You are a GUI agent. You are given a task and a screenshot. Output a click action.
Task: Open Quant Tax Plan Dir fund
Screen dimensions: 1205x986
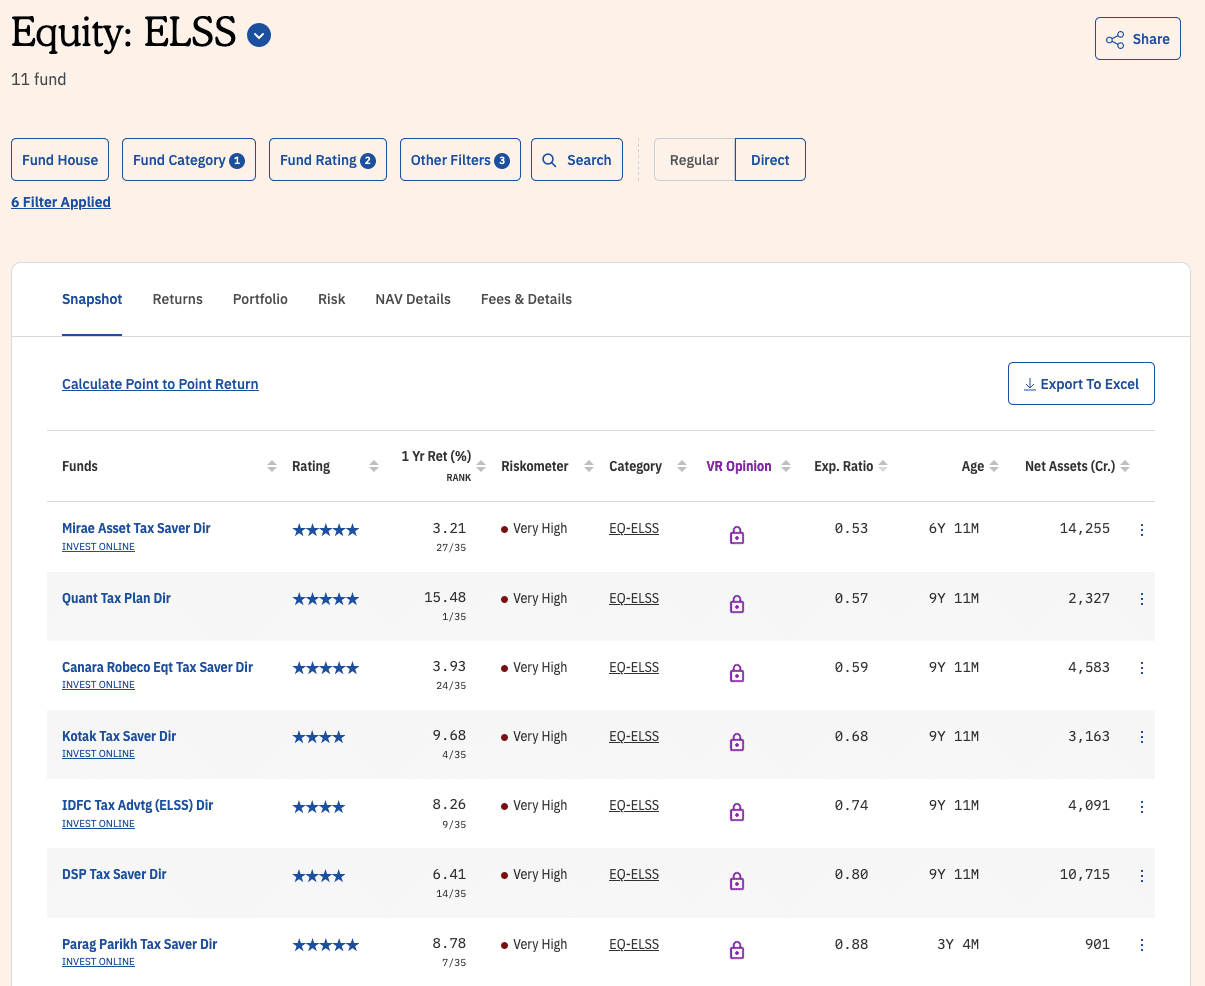pos(116,598)
